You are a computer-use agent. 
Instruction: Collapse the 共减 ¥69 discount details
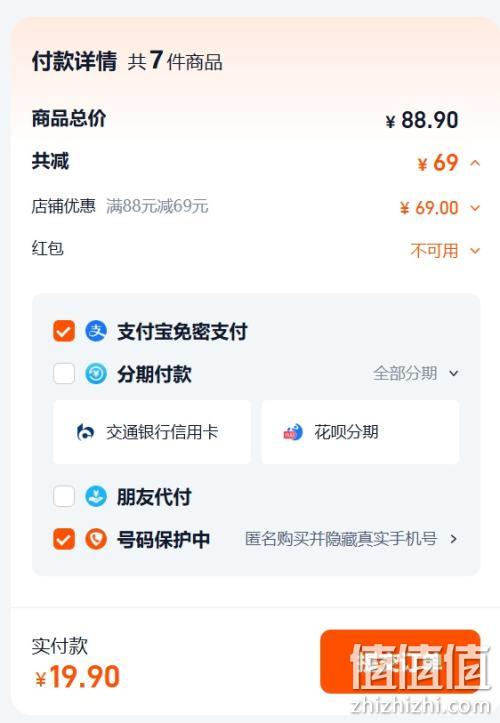(475, 163)
